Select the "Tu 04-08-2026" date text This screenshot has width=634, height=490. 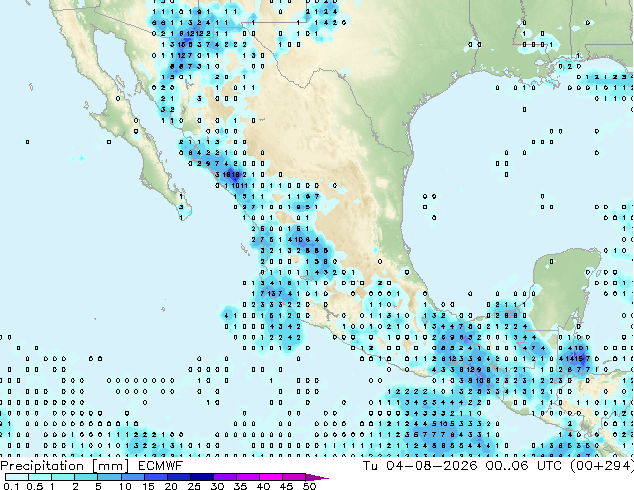pyautogui.click(x=420, y=465)
